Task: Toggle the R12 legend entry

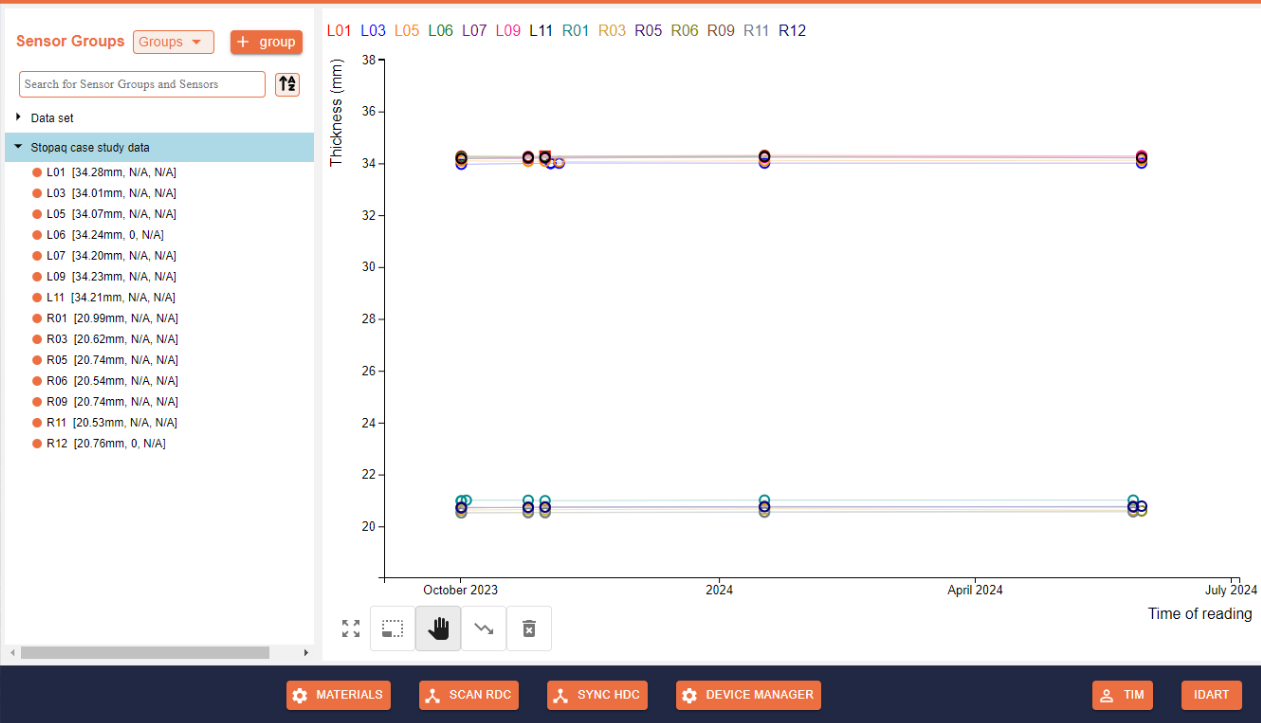Action: pyautogui.click(x=792, y=31)
